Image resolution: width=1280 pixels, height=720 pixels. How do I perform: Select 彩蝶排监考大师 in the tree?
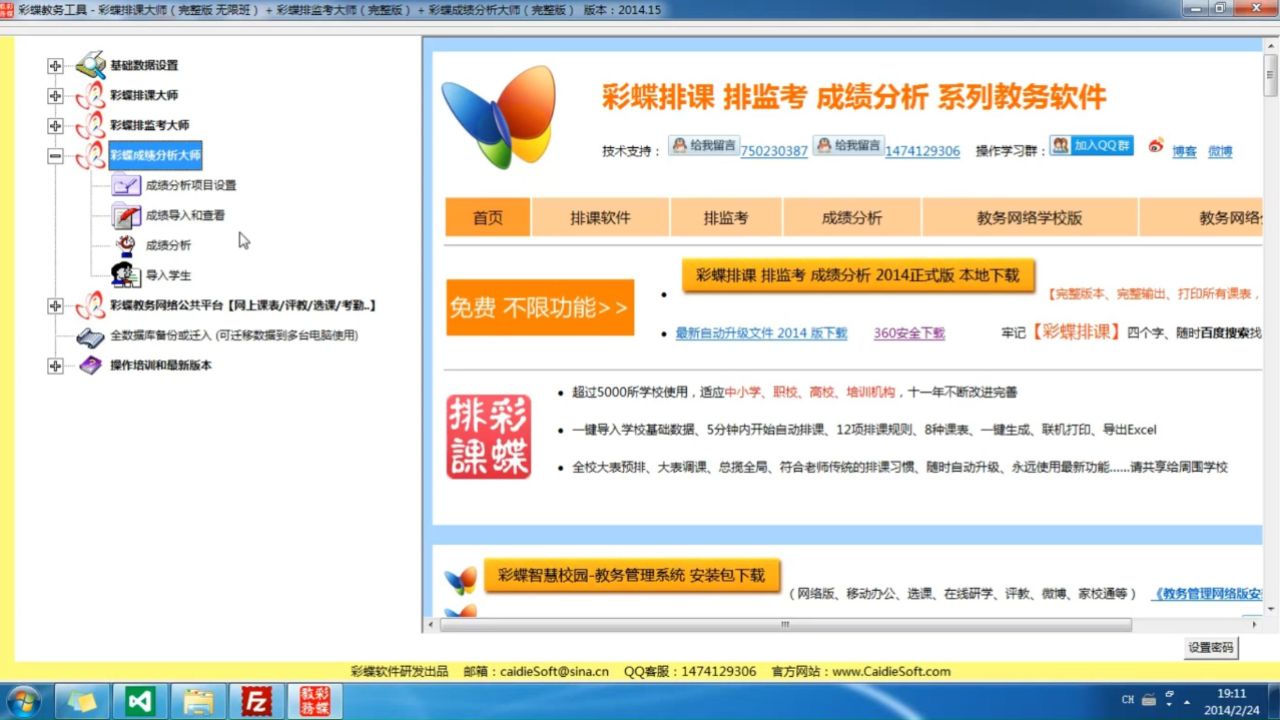tap(150, 126)
